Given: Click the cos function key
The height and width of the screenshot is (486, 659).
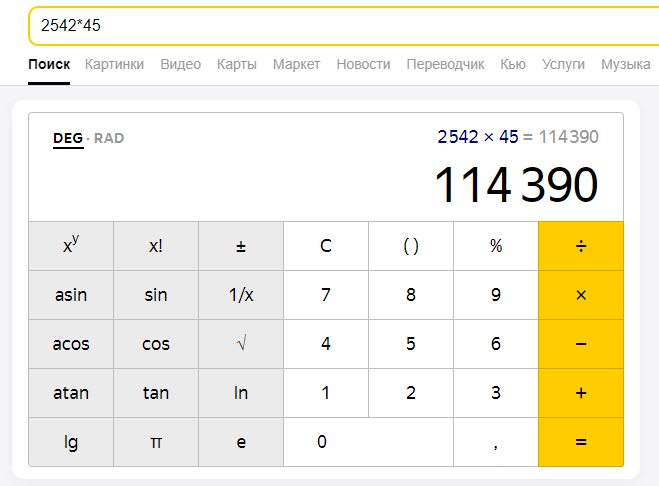Looking at the screenshot, I should tap(156, 344).
